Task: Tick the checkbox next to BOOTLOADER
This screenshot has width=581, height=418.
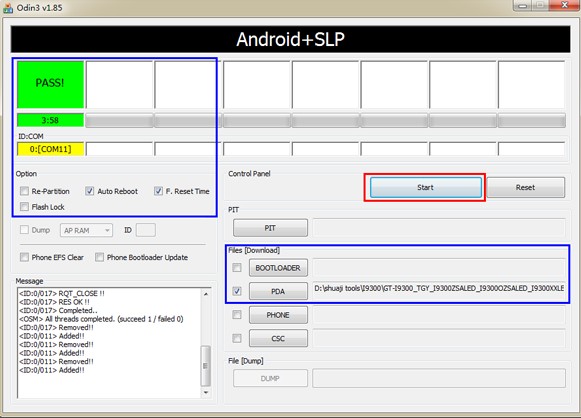Action: click(237, 268)
